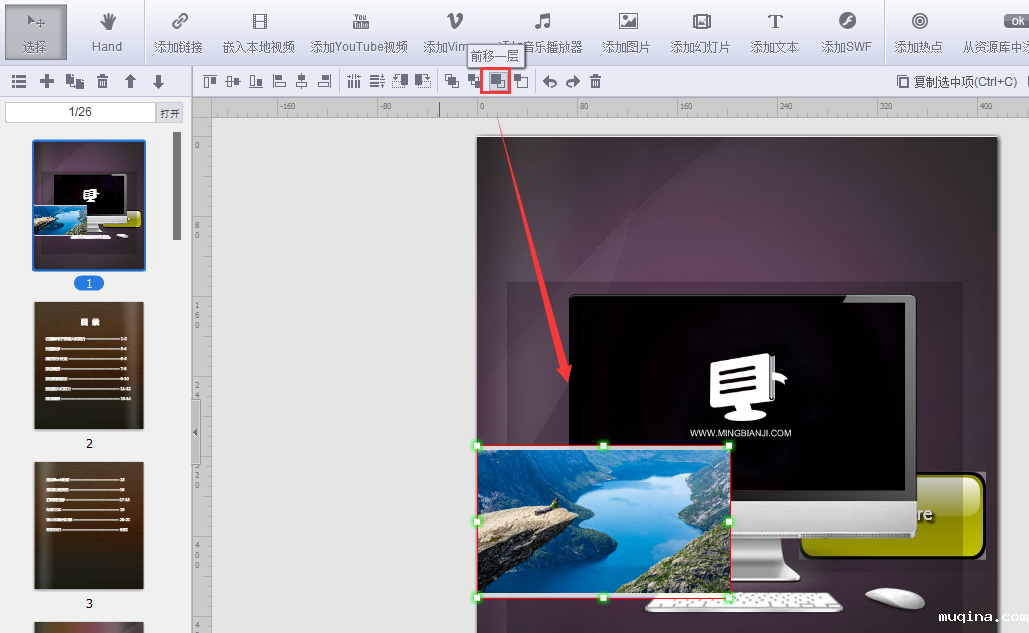Click the 1/26 page number field

click(x=80, y=112)
